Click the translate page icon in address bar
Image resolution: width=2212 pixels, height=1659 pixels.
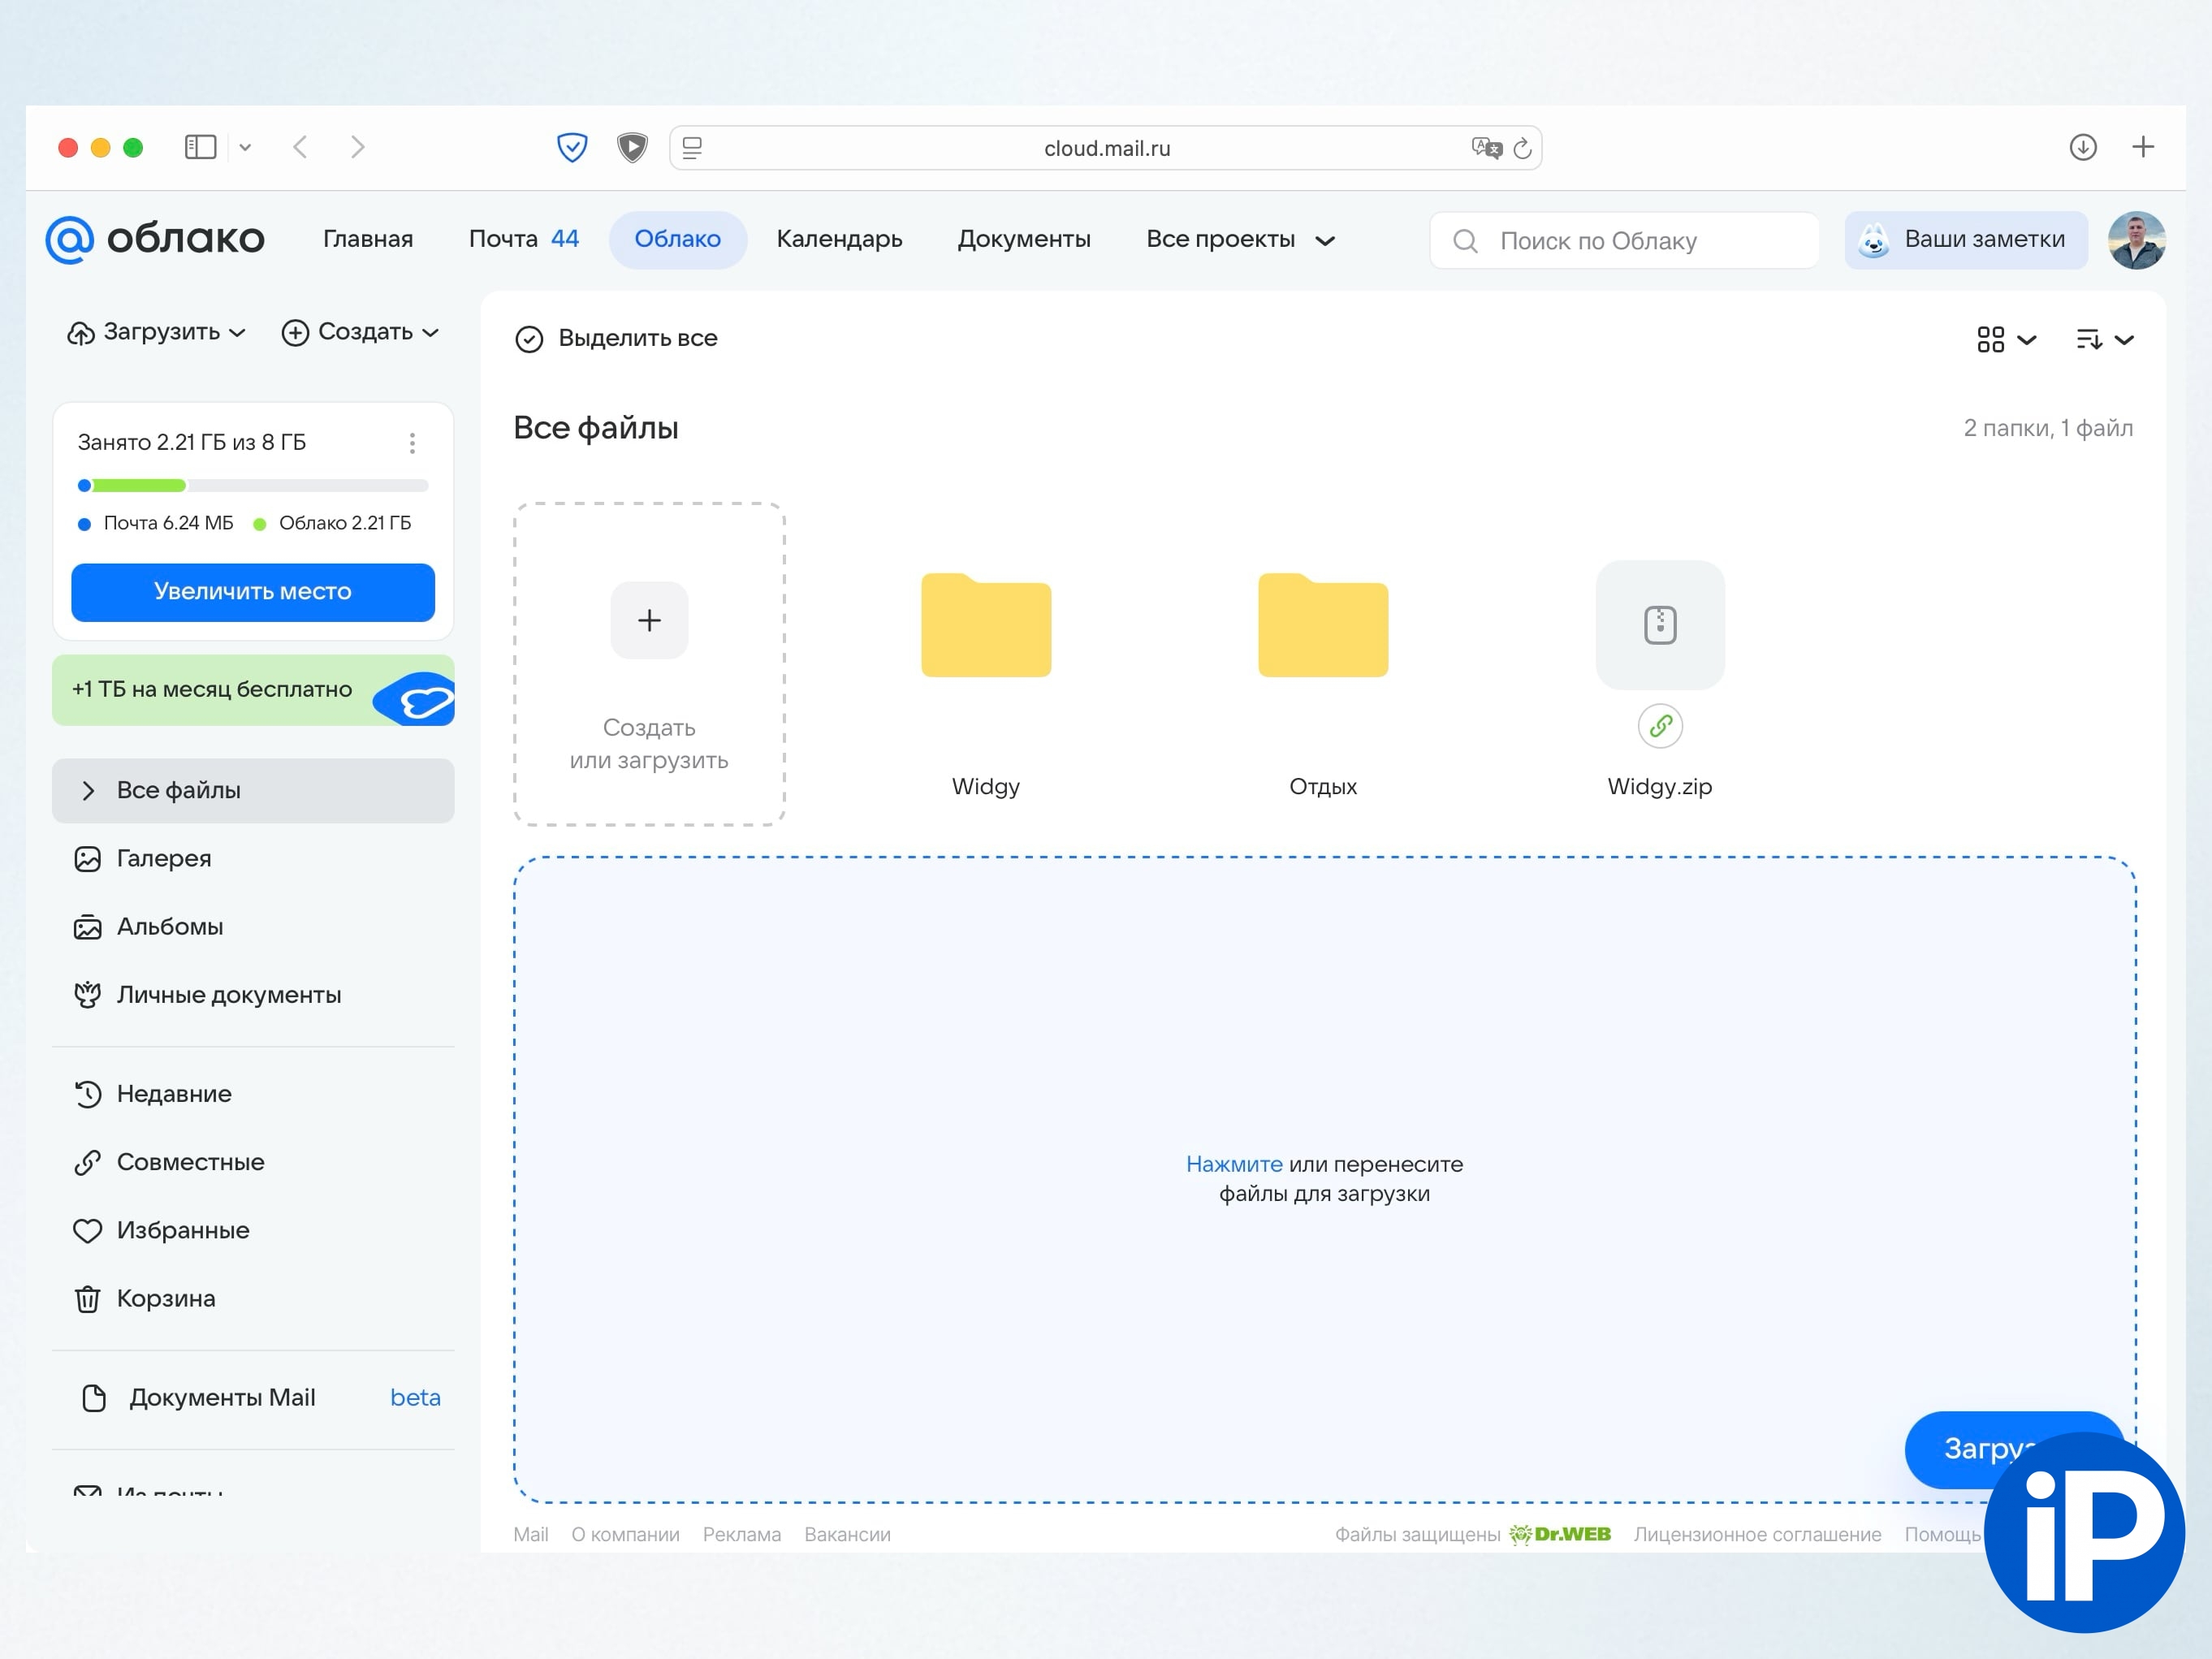tap(1486, 148)
